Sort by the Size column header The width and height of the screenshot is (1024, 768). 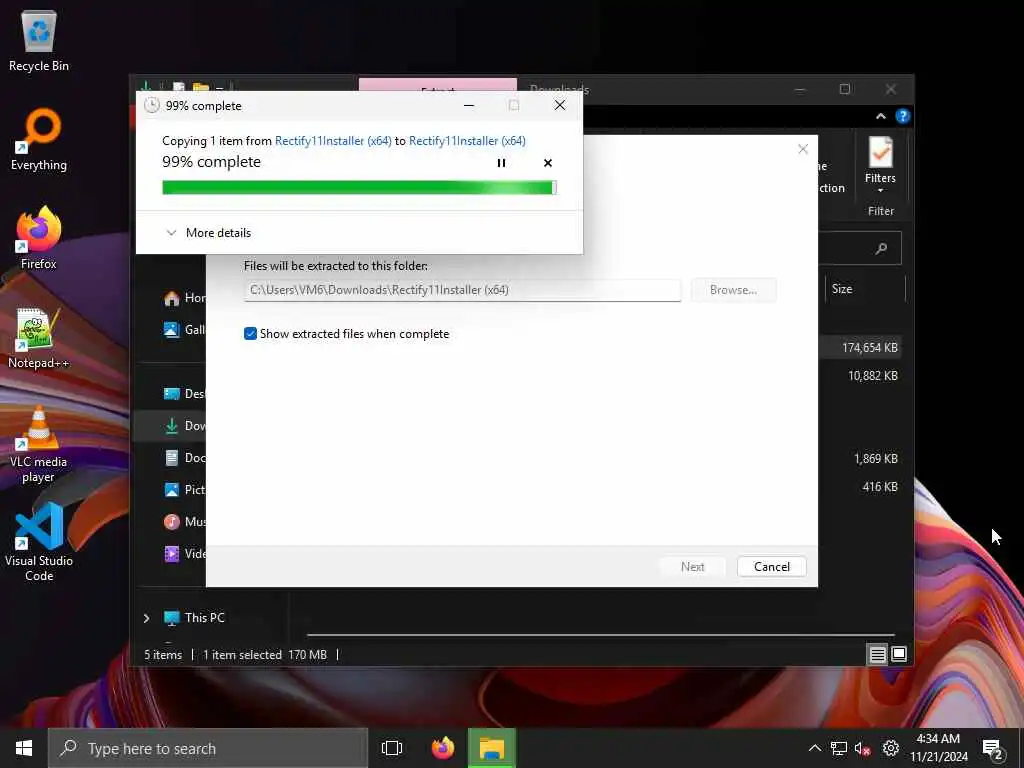coord(842,289)
